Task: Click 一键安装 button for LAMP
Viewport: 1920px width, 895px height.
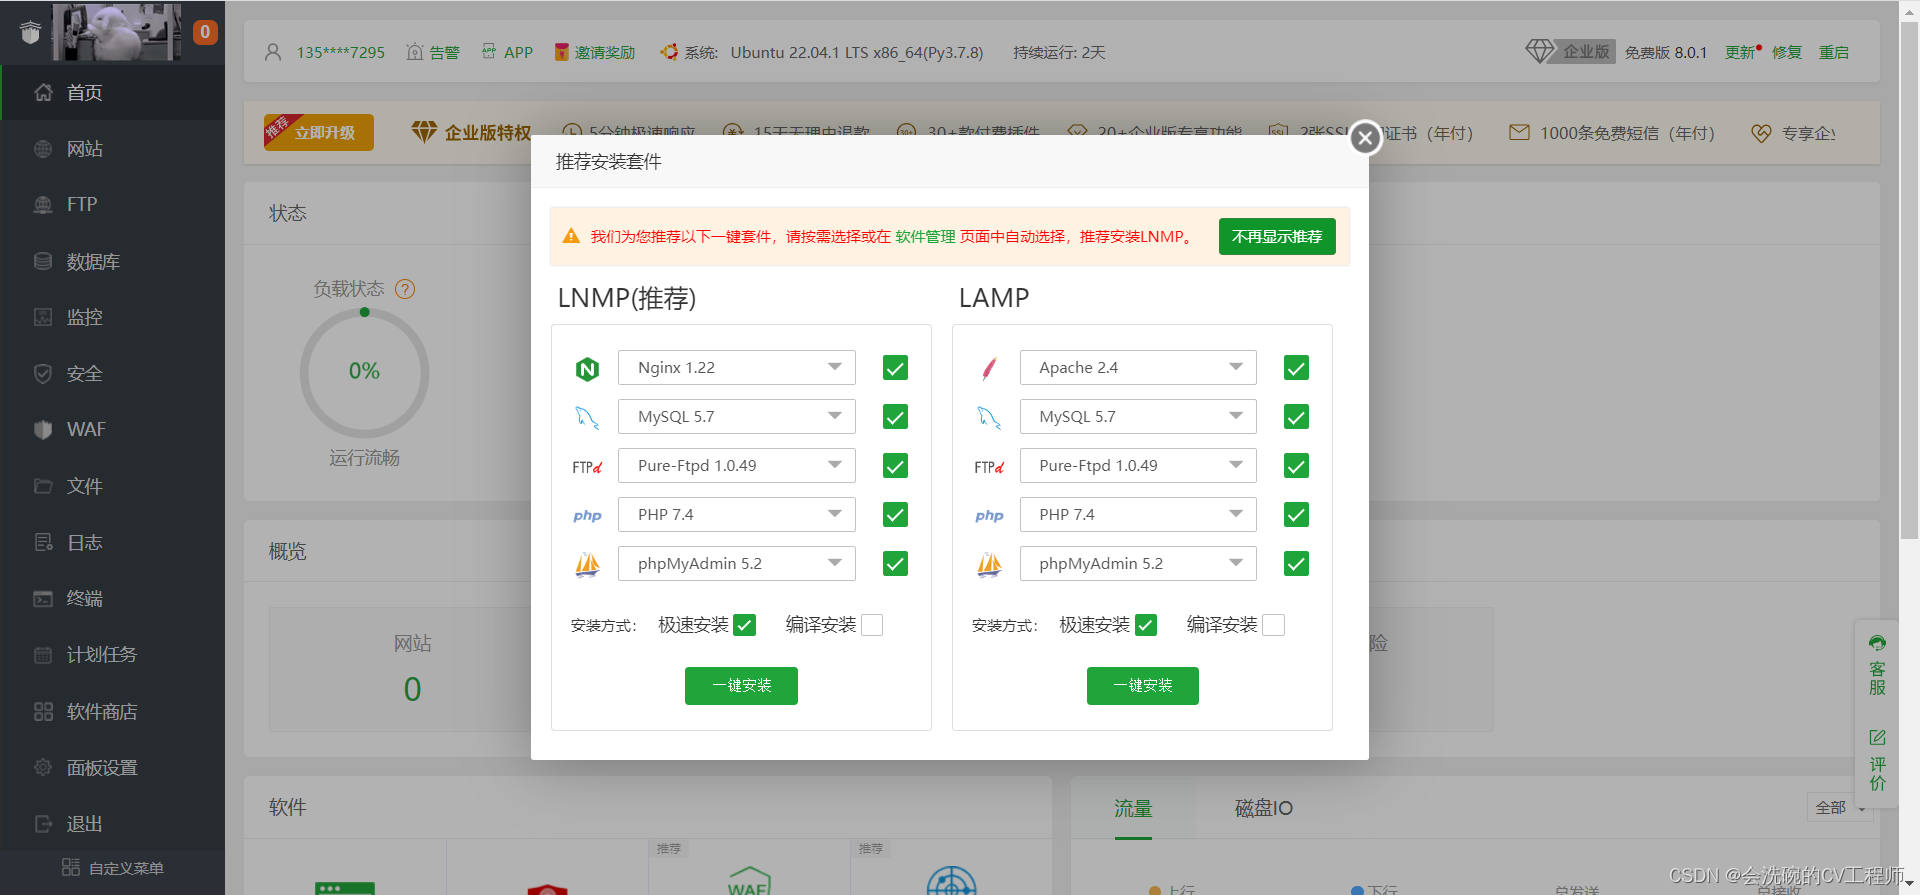Action: coord(1142,686)
